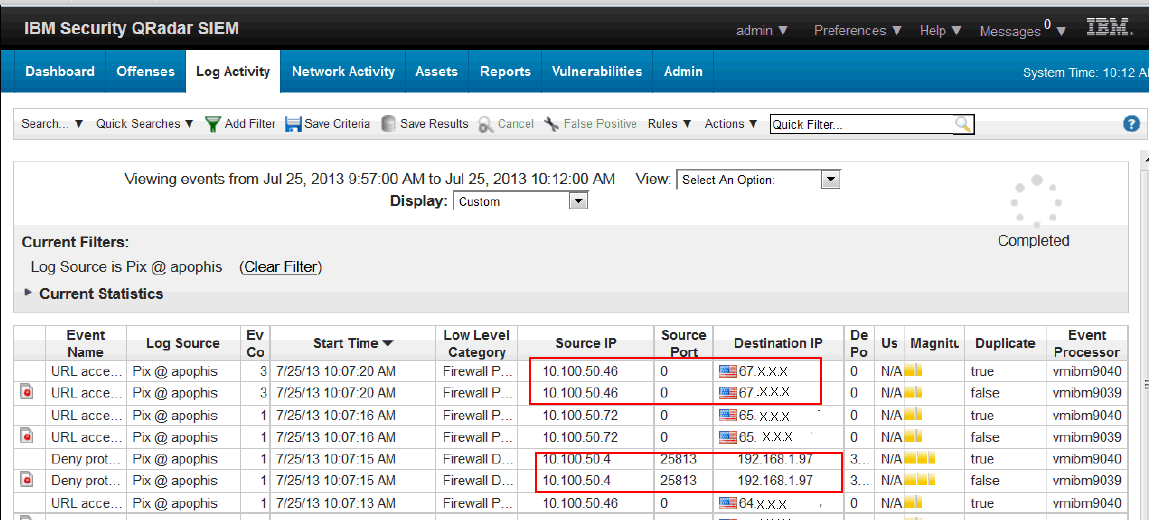Viewport: 1149px width, 520px height.
Task: Click the False Positive wrench icon
Action: [x=552, y=124]
